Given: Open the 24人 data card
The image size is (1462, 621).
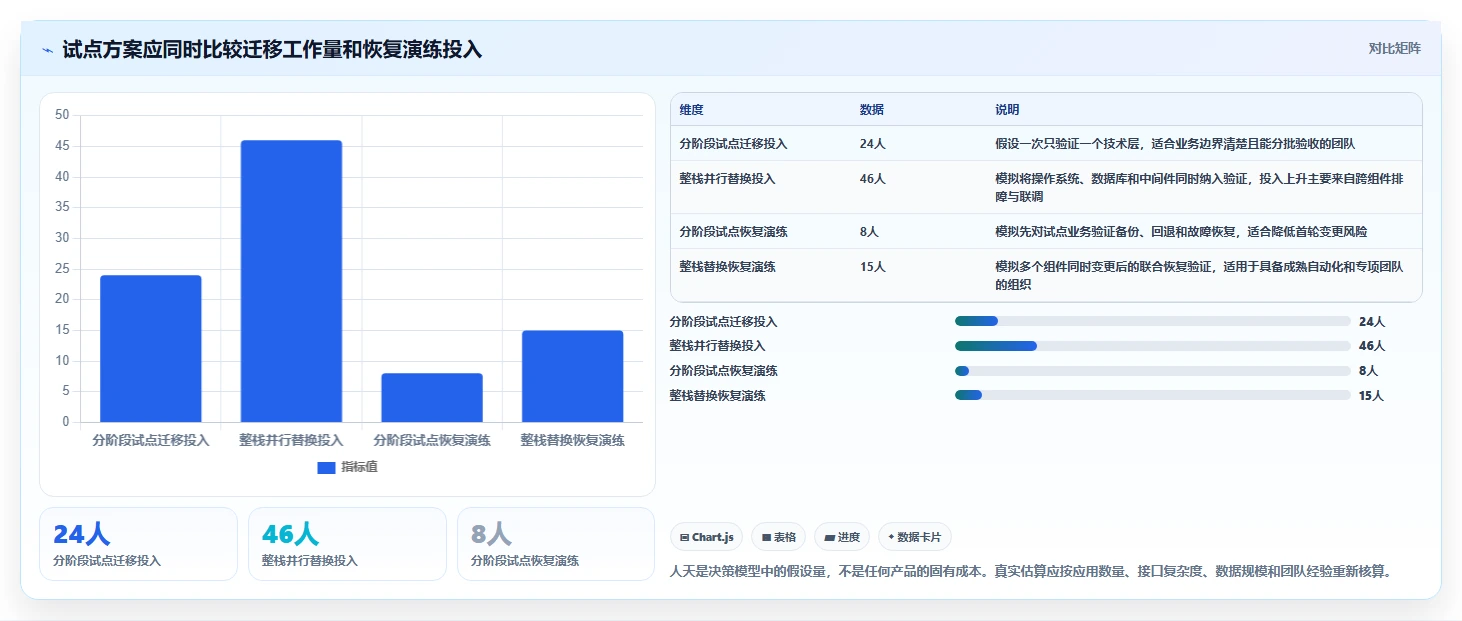Looking at the screenshot, I should [x=139, y=544].
